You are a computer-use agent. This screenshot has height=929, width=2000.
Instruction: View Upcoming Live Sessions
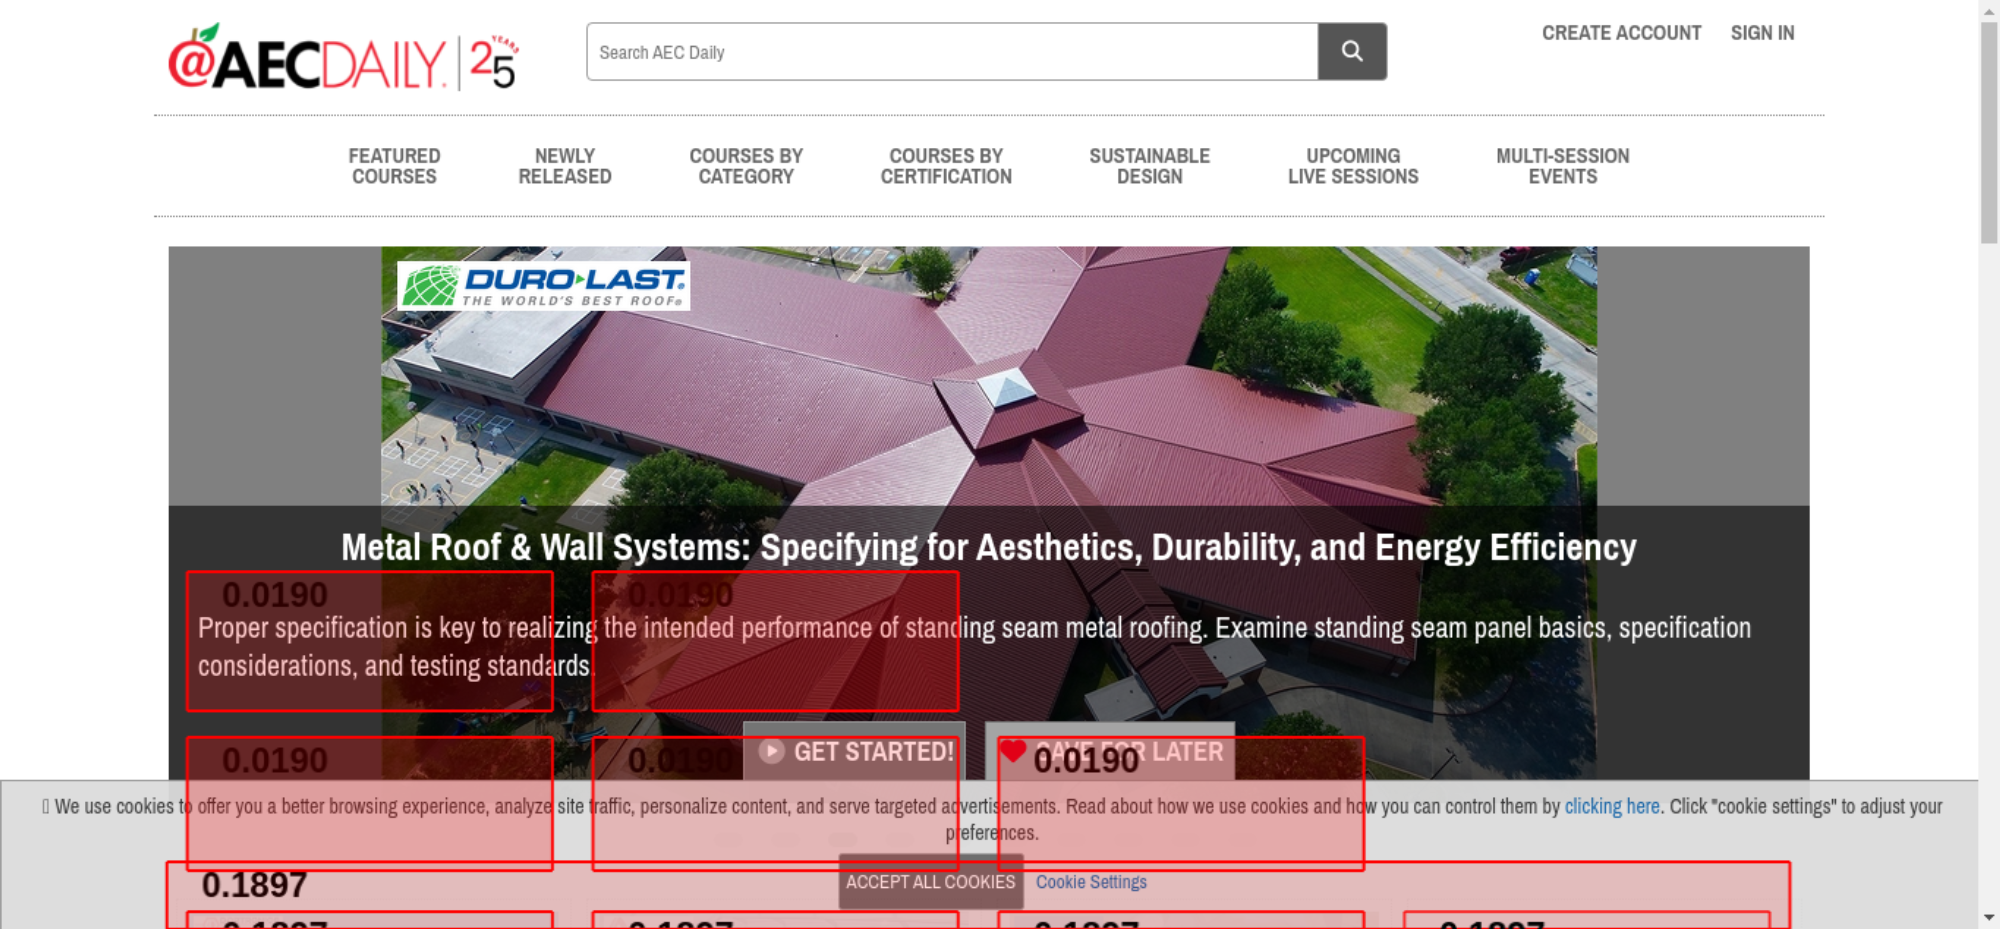pyautogui.click(x=1353, y=166)
